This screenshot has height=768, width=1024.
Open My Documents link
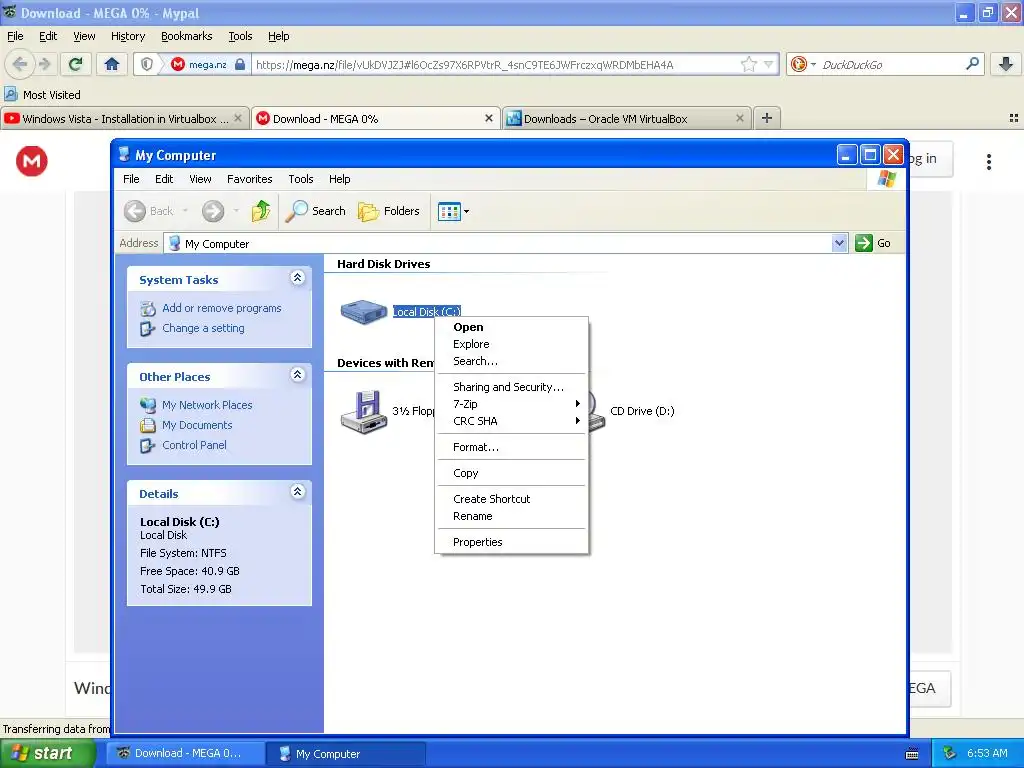pos(197,425)
